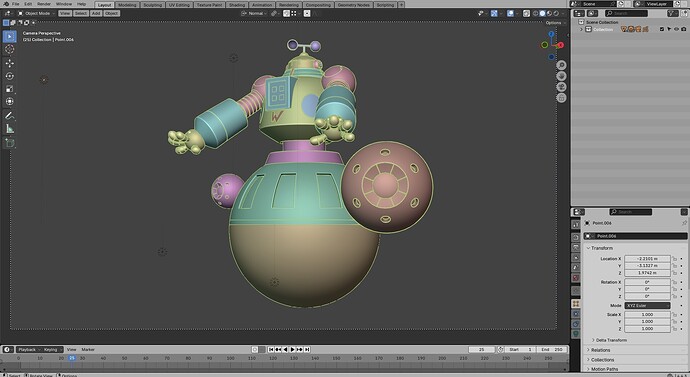The height and width of the screenshot is (377, 690).
Task: Open rotation Mode XYZ Euler dropdown
Action: pos(647,305)
